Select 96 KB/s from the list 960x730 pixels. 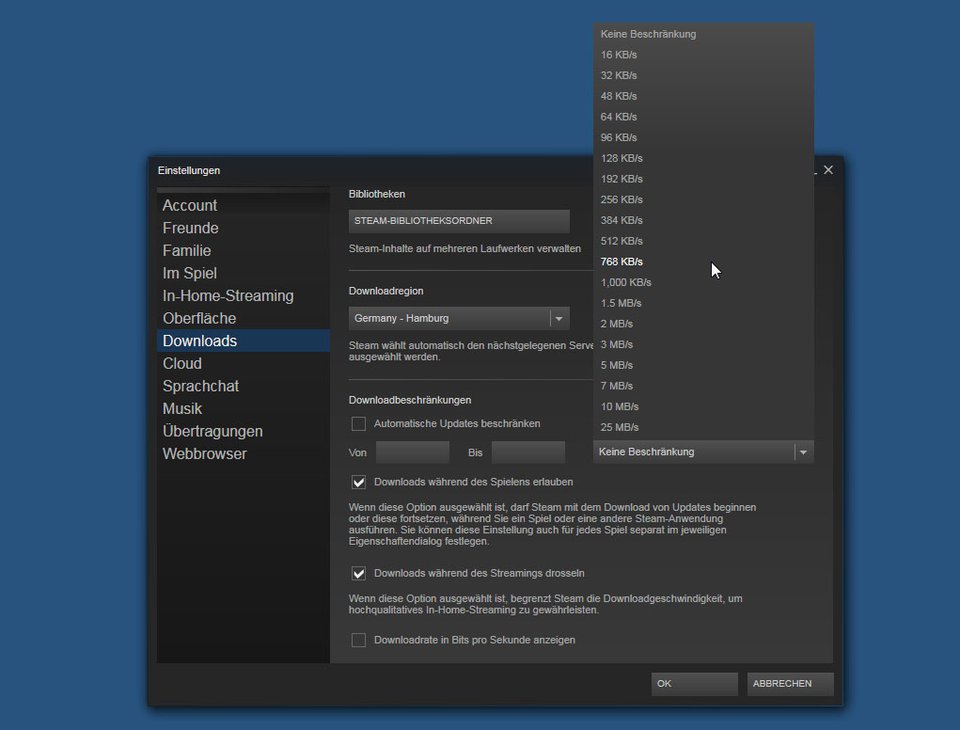coord(703,138)
